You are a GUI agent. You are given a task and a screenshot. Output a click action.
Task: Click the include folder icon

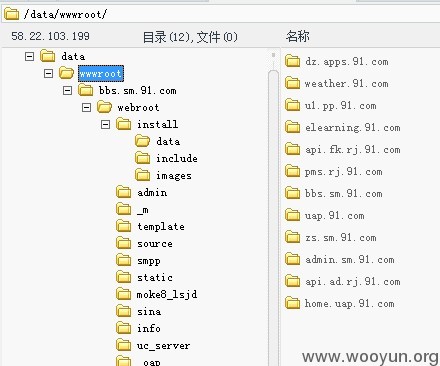pyautogui.click(x=143, y=158)
